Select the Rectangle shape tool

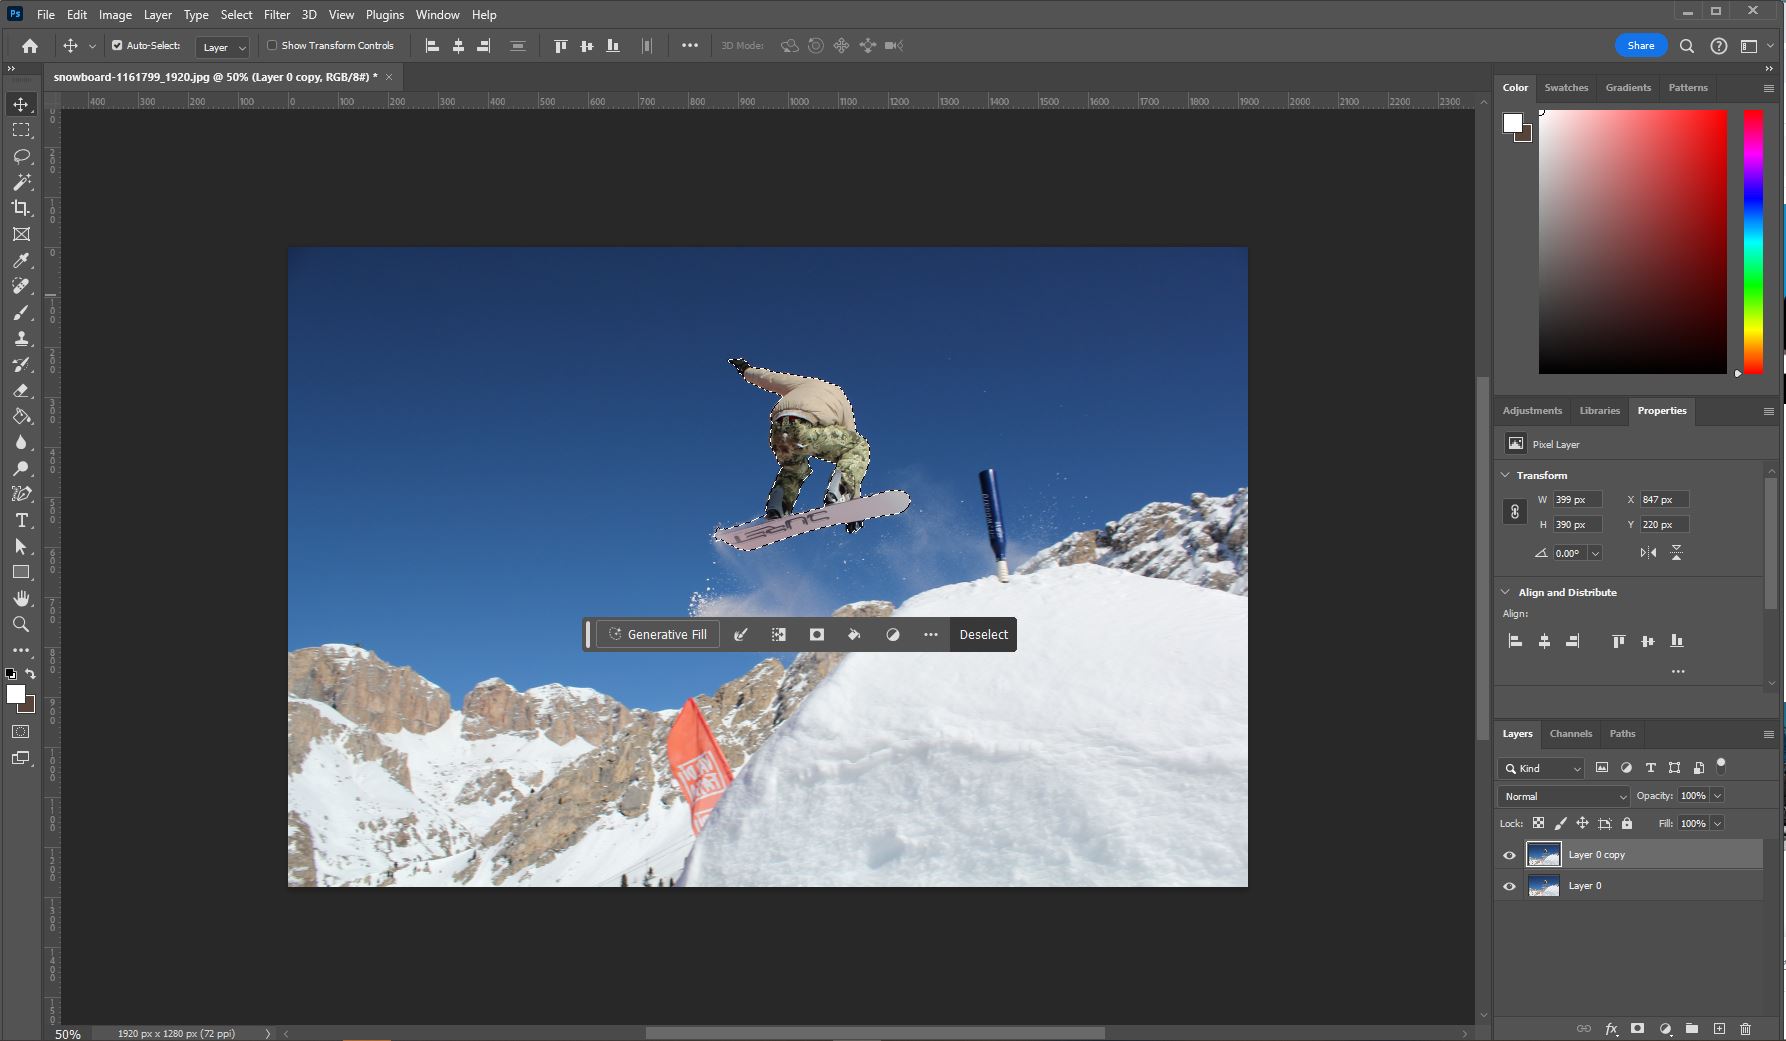point(21,572)
